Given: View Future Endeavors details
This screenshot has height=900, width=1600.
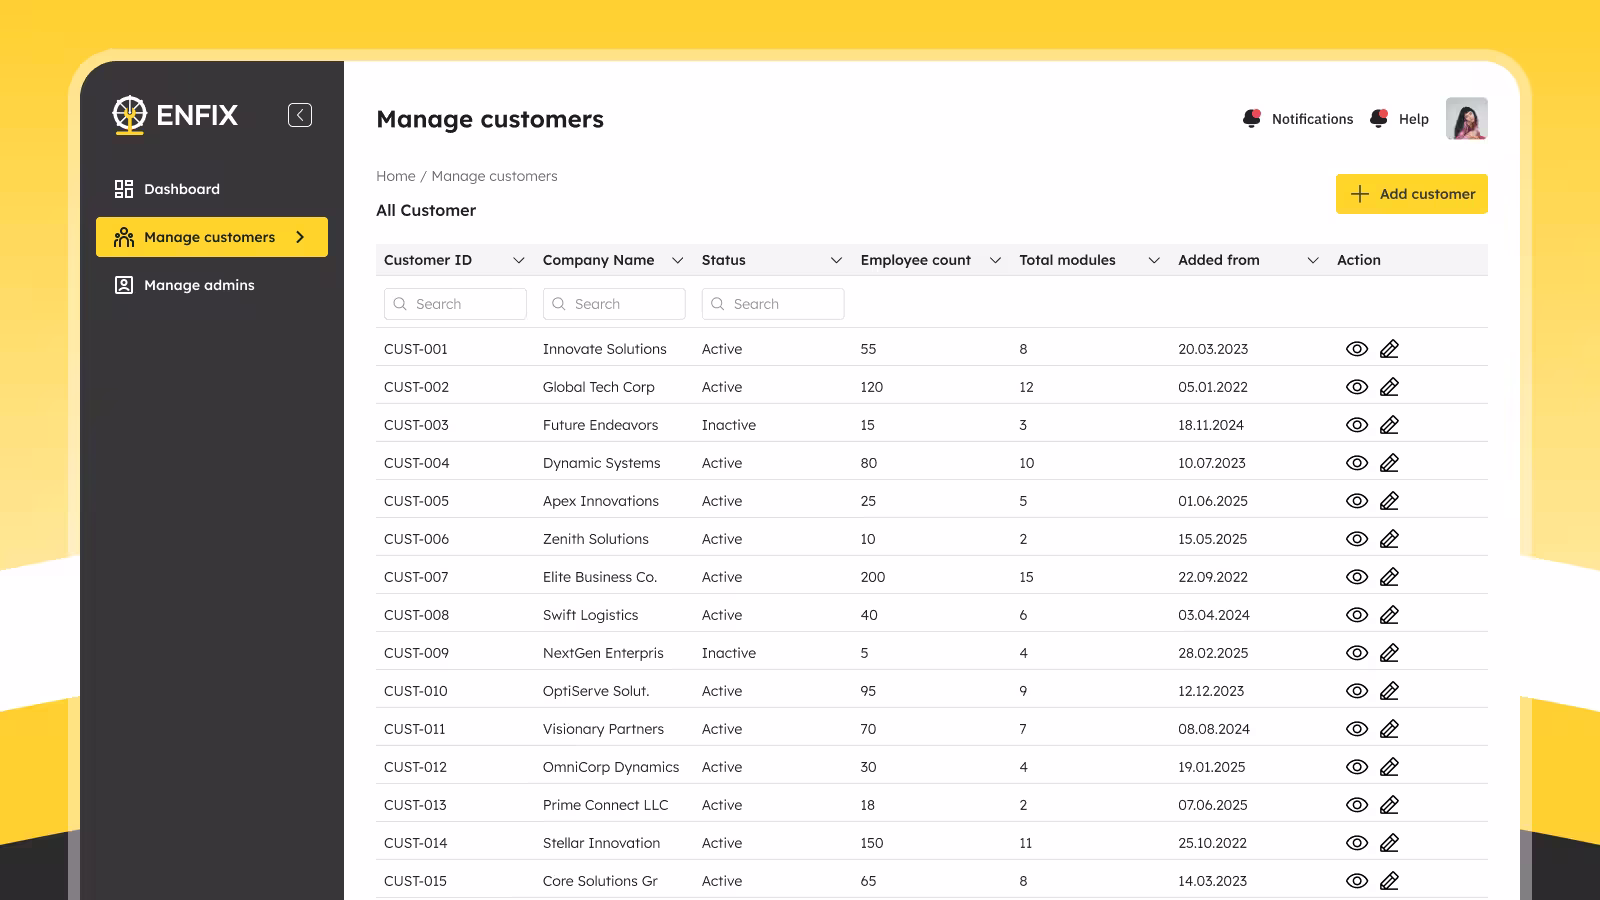Looking at the screenshot, I should 1357,425.
